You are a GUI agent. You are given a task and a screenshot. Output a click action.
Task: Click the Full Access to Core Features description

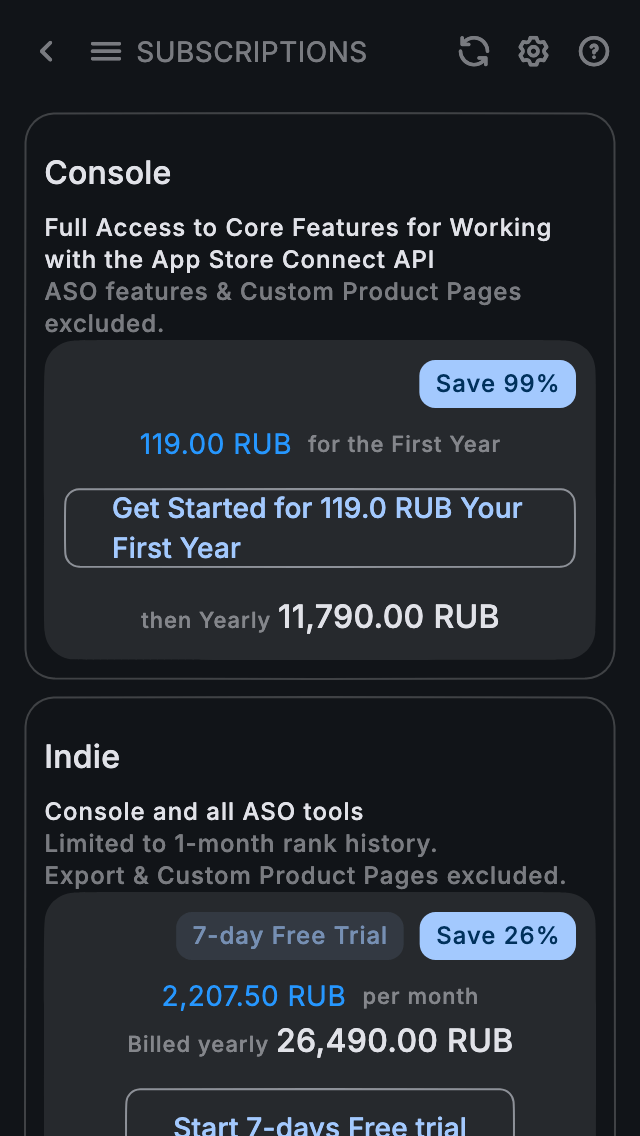click(298, 243)
